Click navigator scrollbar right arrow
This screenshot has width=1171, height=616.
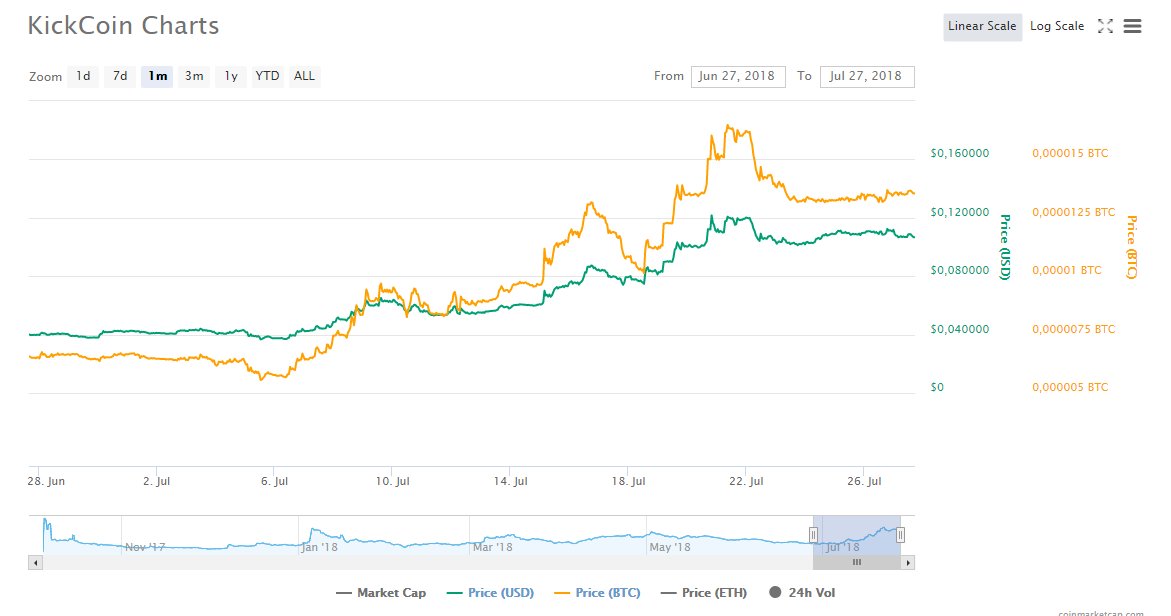908,563
